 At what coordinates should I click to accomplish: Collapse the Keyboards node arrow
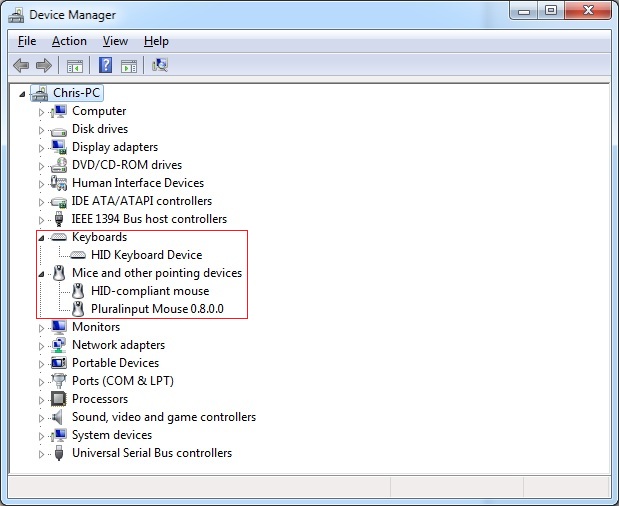pos(41,238)
